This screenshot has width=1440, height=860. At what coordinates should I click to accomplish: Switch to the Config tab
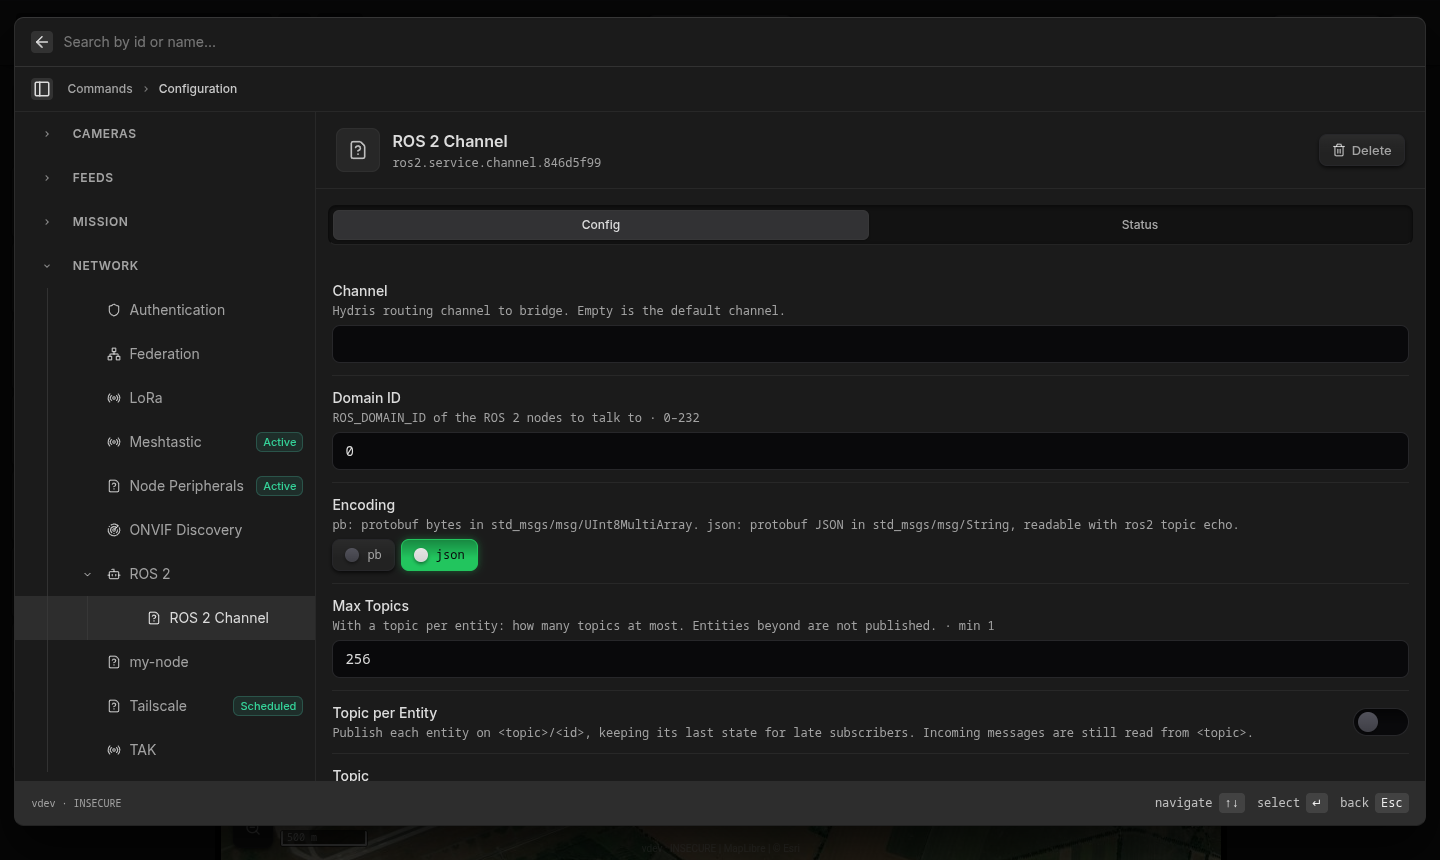[601, 225]
